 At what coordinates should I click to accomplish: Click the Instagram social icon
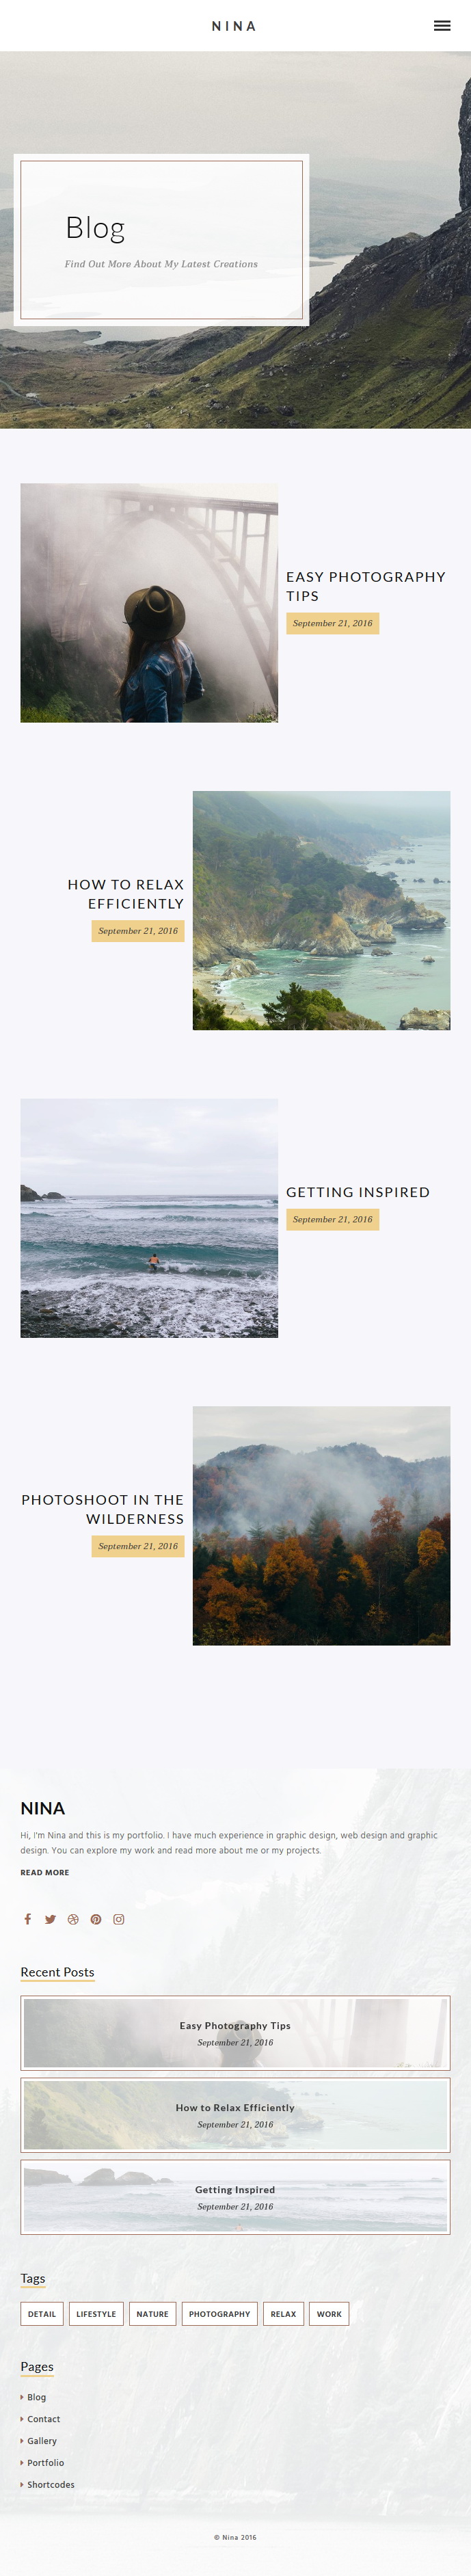click(x=119, y=1919)
